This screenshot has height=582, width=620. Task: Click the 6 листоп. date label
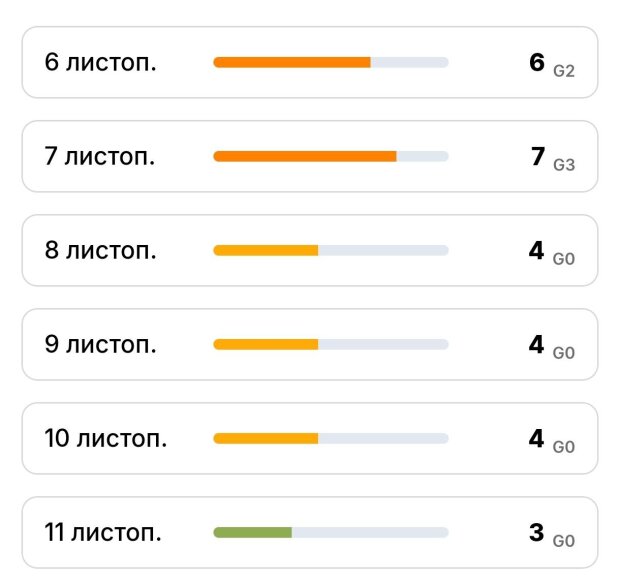pyautogui.click(x=100, y=62)
